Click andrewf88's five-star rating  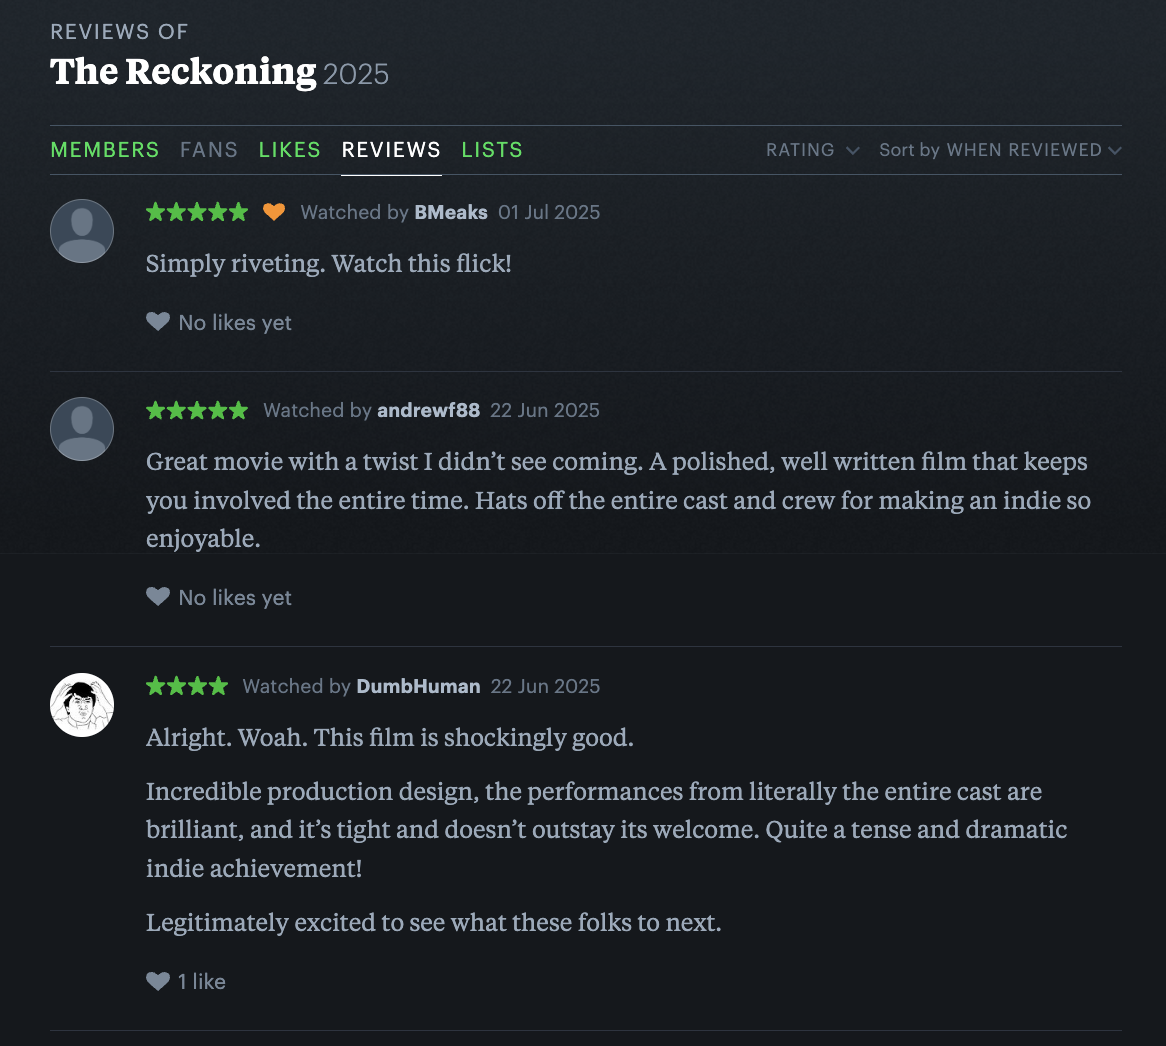197,410
